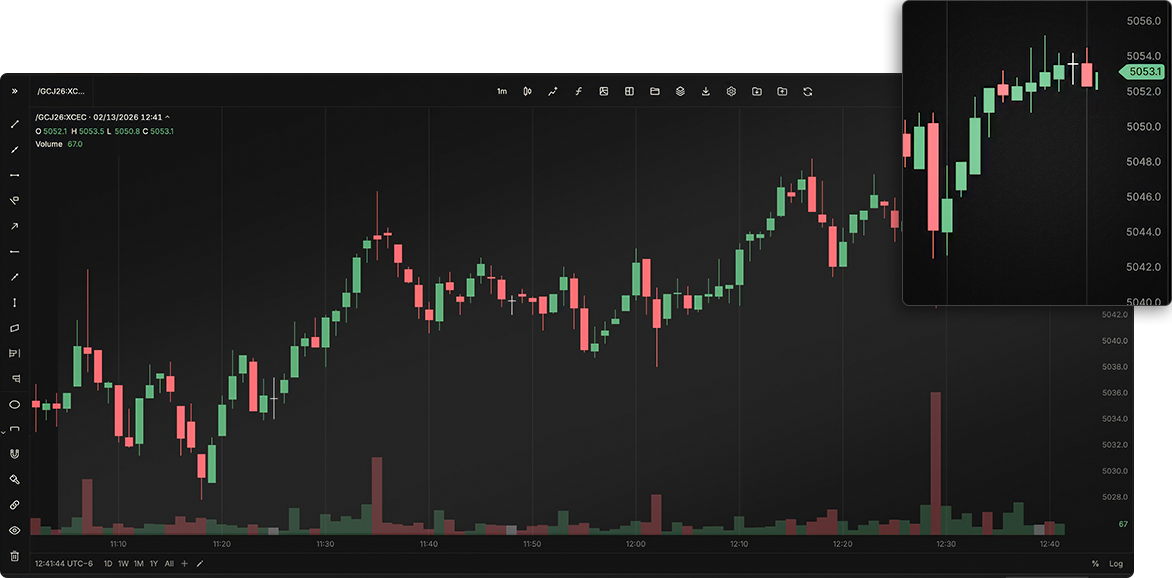Screen dimensions: 1172x578
Task: Click the 5053.1 price label on the scale
Action: tap(1143, 72)
